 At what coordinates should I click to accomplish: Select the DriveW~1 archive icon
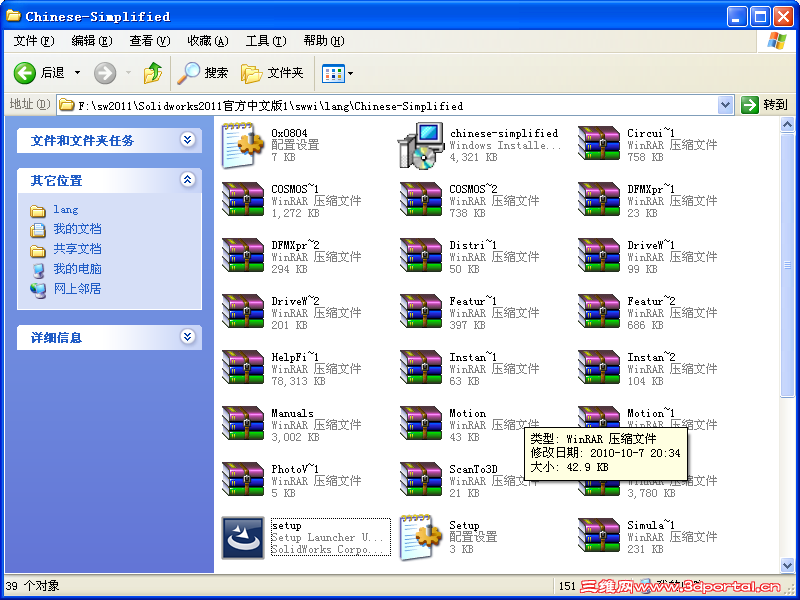pyautogui.click(x=599, y=256)
